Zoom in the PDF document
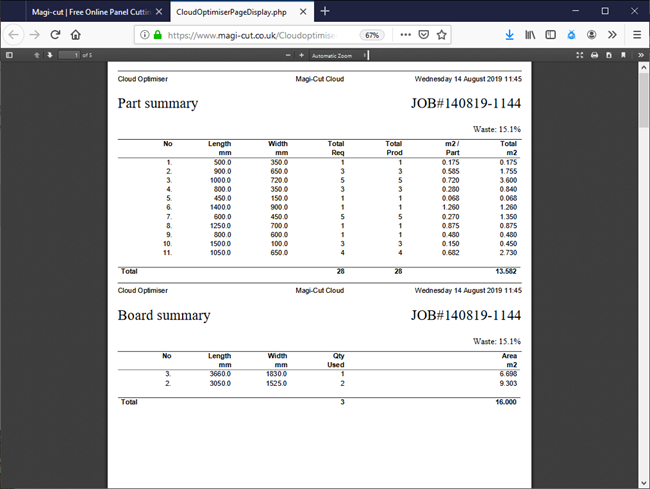The image size is (650, 489). click(301, 54)
